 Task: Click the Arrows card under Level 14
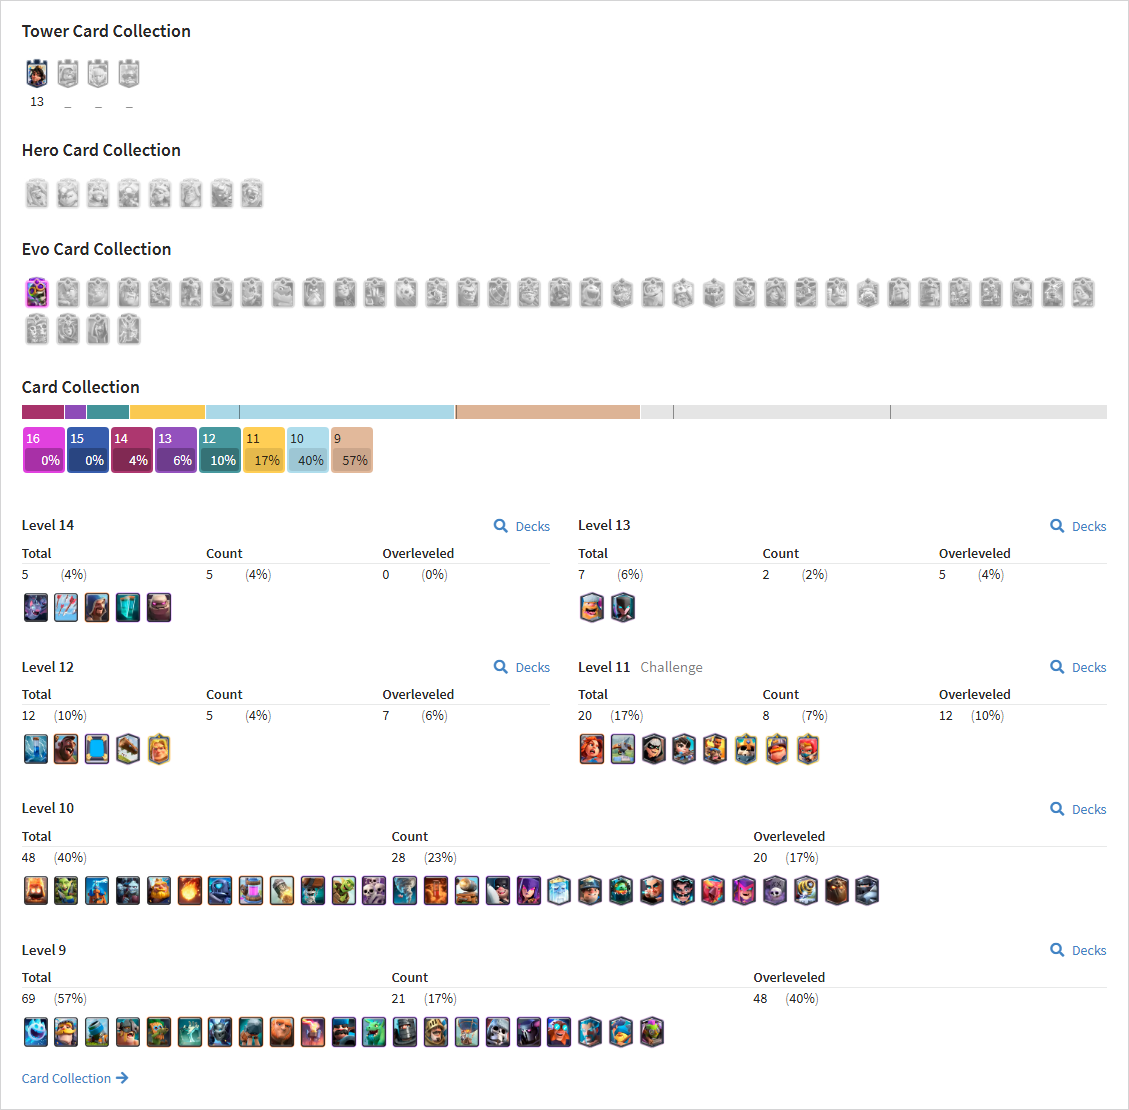[x=66, y=608]
